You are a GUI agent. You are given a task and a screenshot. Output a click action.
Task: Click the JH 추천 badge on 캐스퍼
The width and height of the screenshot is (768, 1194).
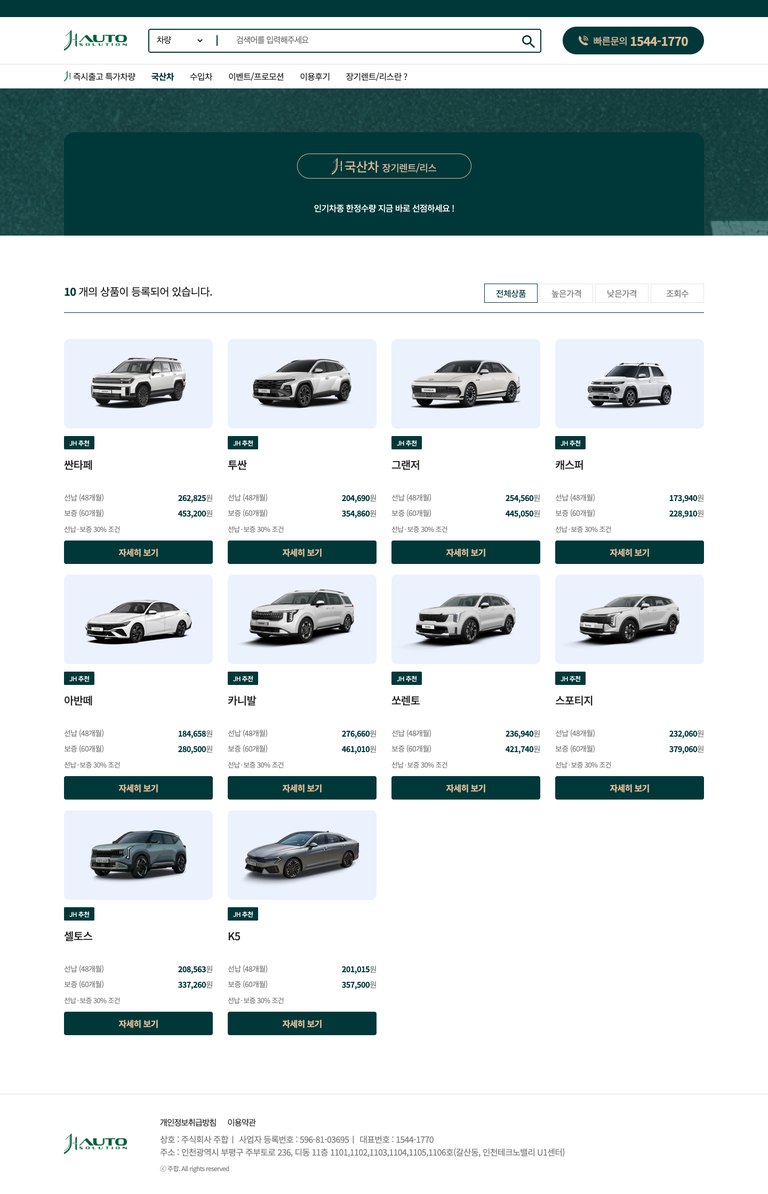570,442
